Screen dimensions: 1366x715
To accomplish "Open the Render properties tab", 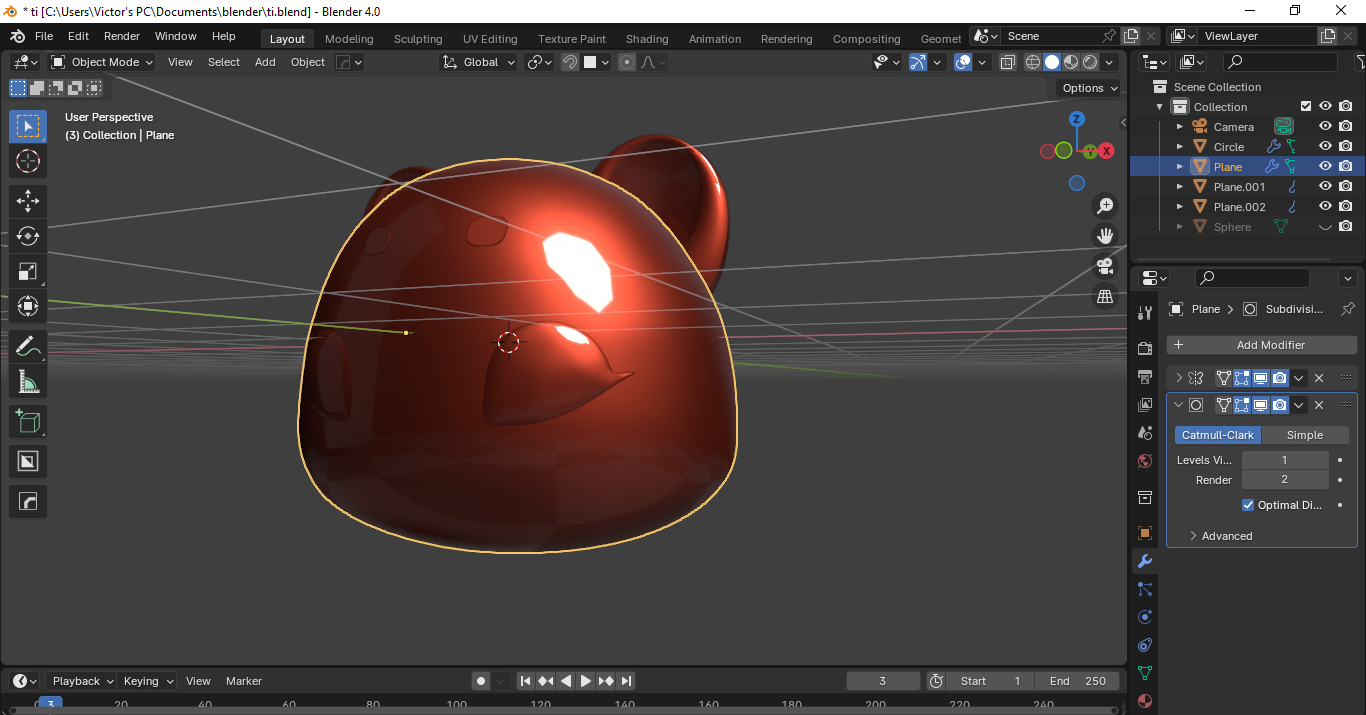I will [x=1145, y=348].
